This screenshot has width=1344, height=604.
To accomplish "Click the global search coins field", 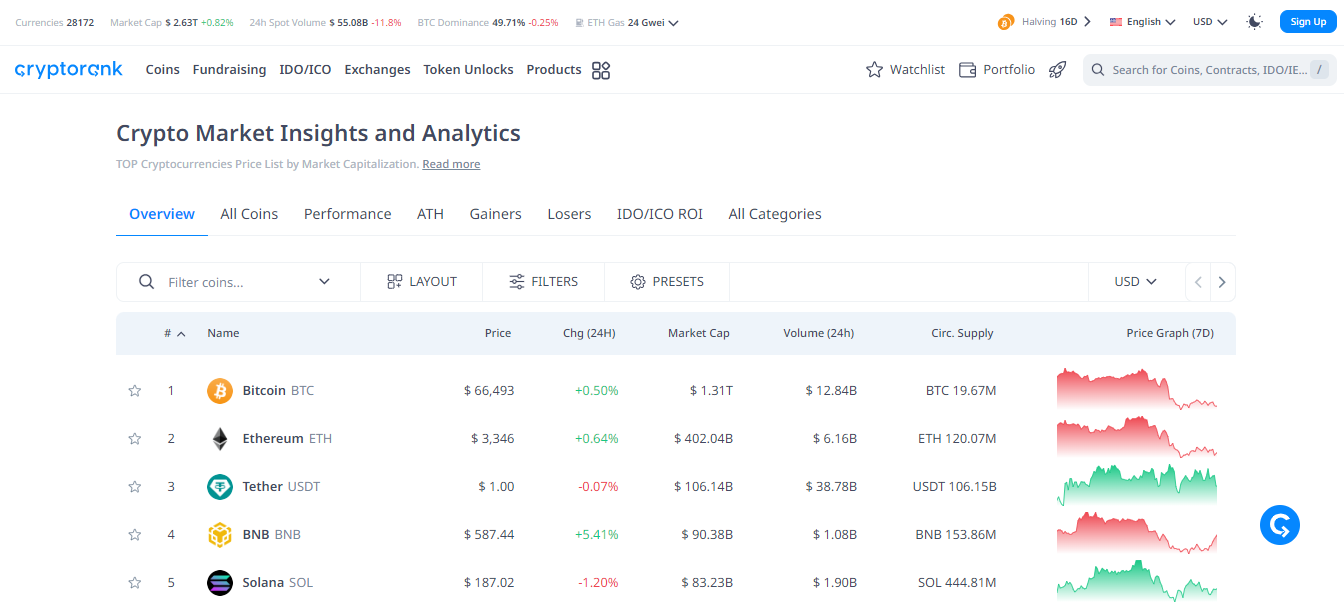I will [1209, 70].
